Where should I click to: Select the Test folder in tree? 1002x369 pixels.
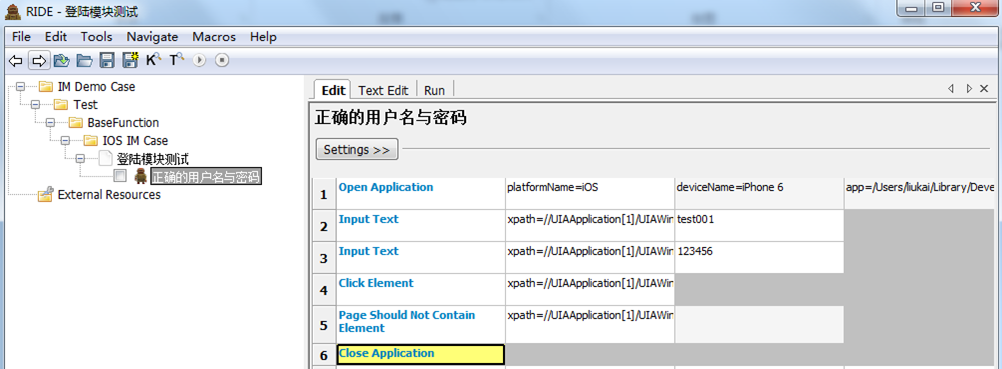(86, 105)
